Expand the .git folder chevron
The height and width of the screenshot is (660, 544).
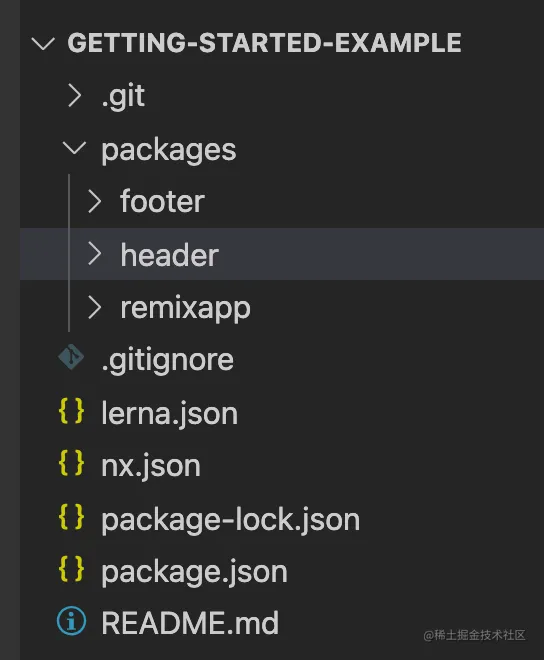[75, 95]
